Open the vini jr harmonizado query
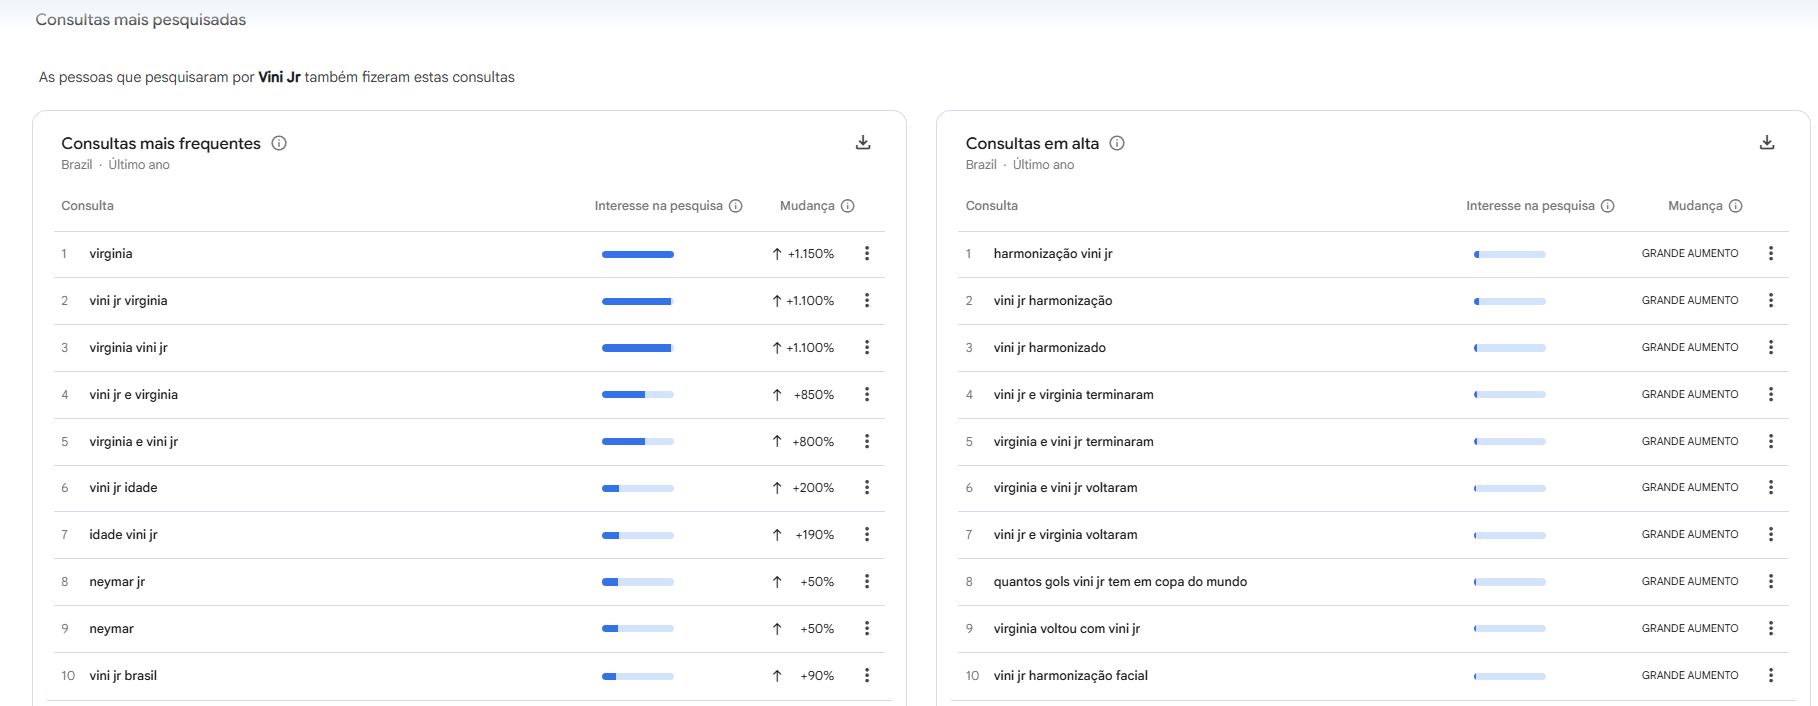The image size is (1818, 706). (x=1050, y=348)
